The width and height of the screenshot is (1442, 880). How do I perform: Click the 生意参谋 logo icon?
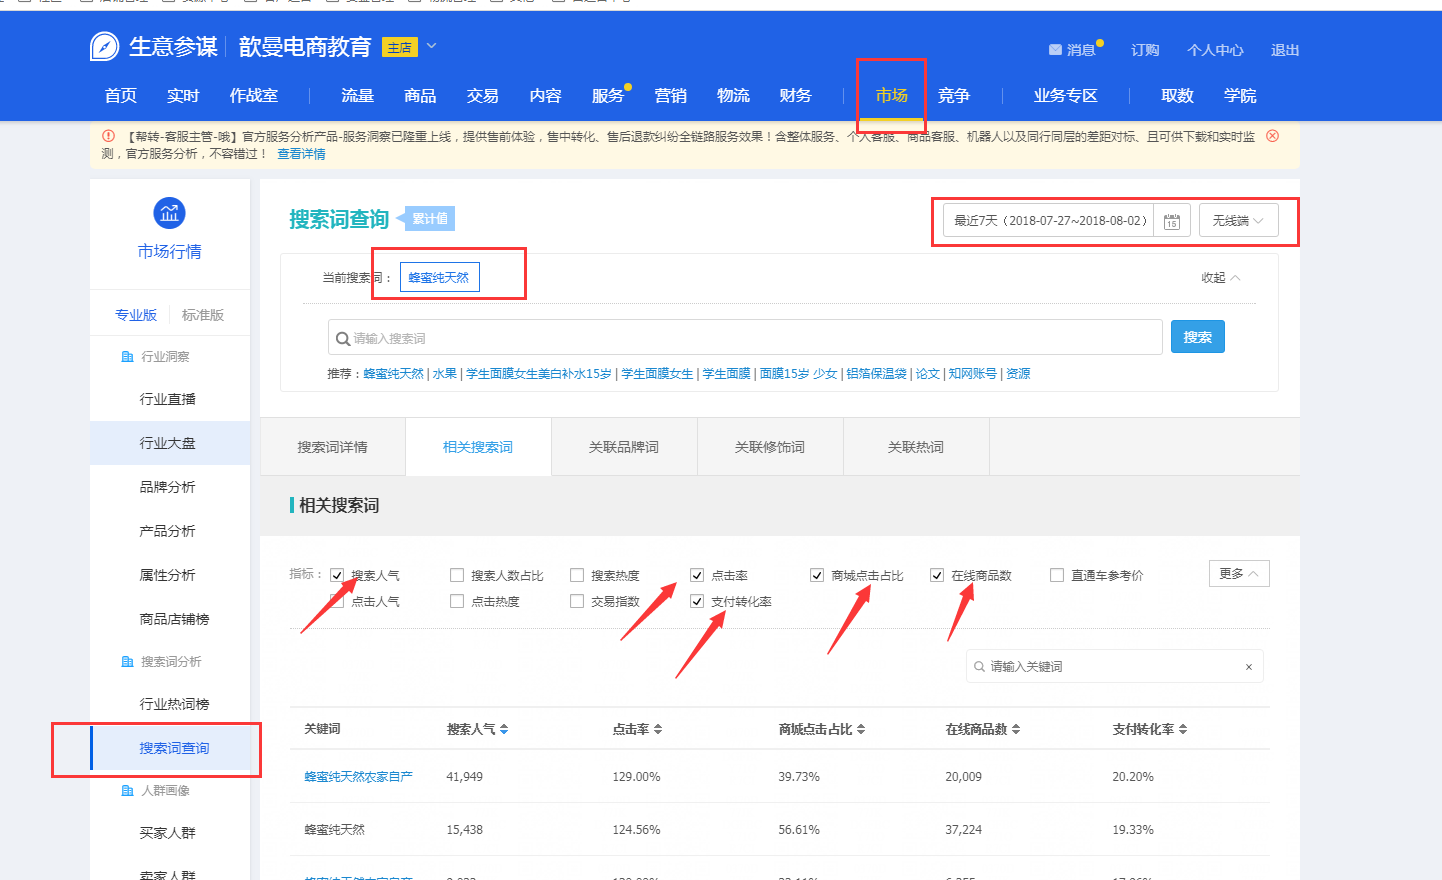tap(104, 47)
